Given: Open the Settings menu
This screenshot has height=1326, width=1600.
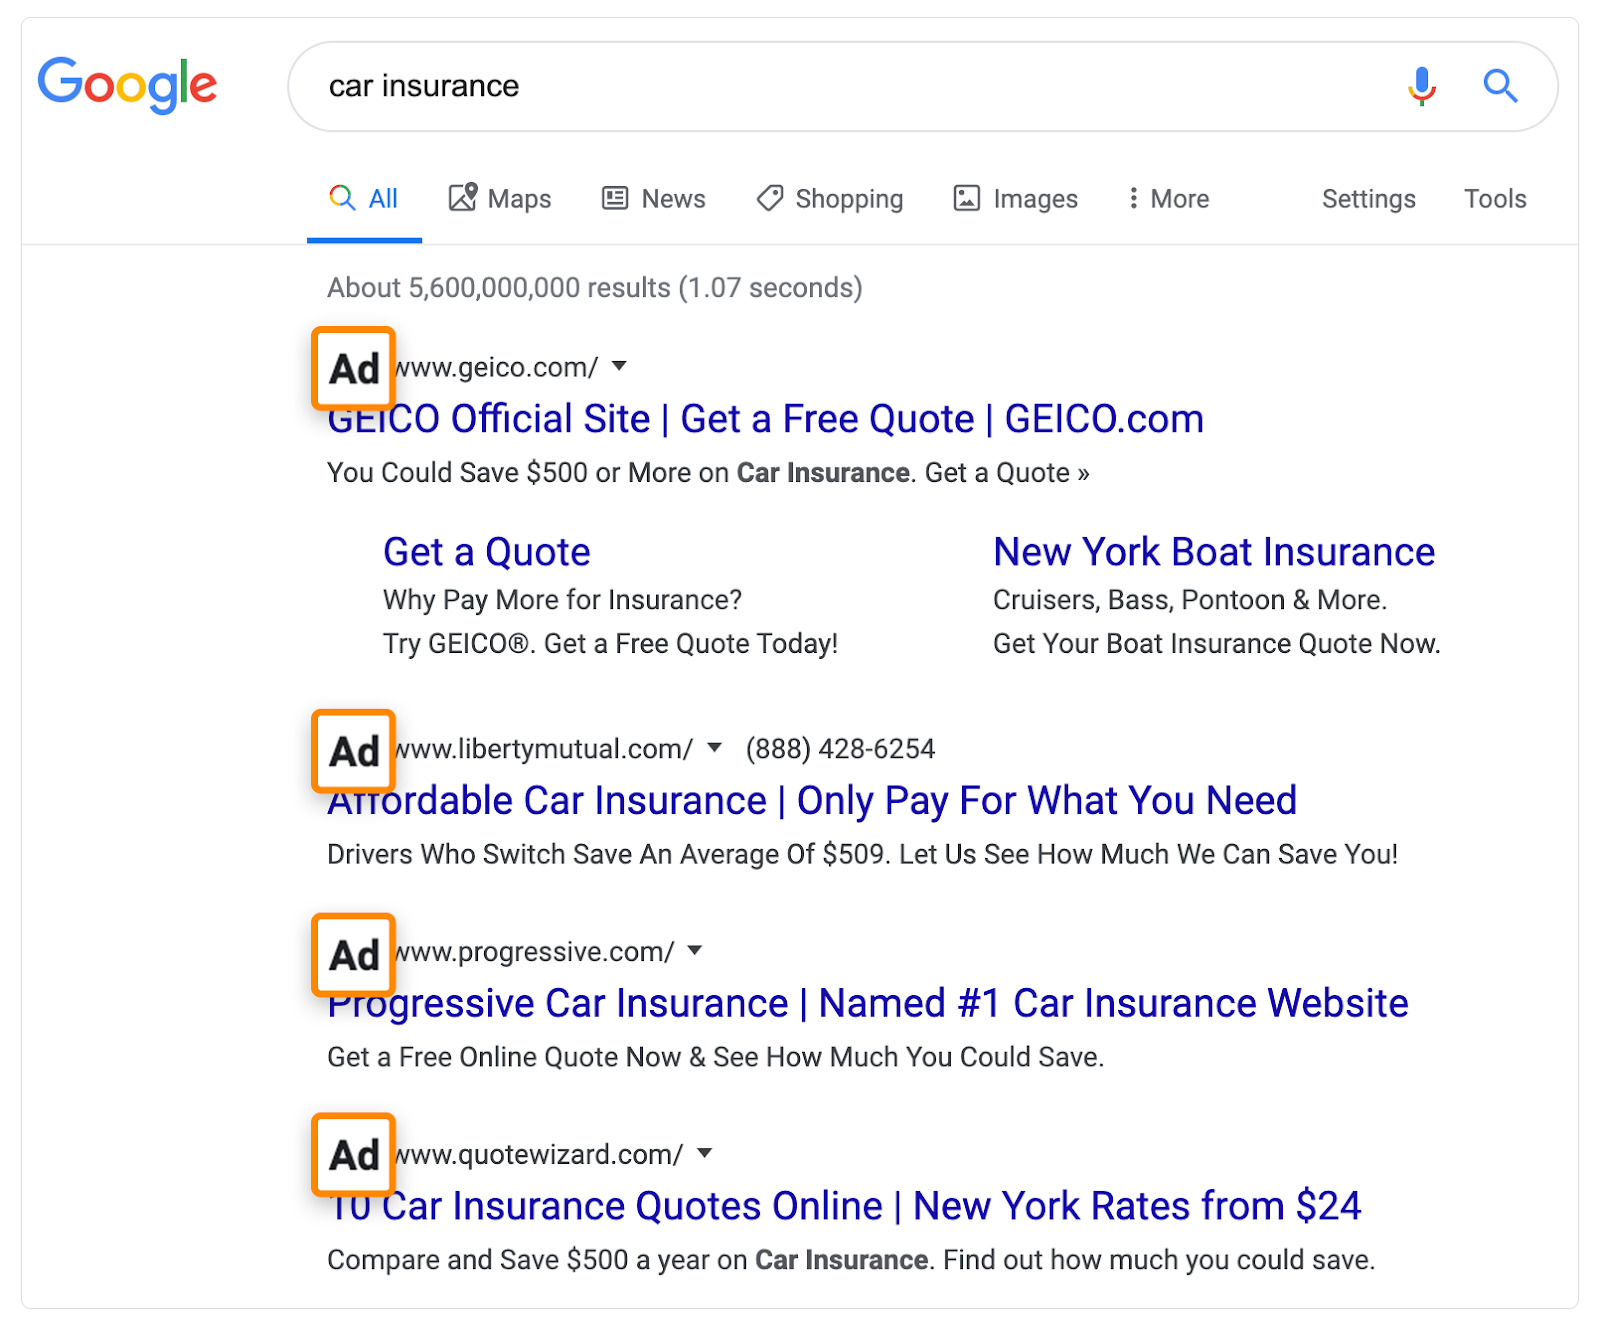Looking at the screenshot, I should (x=1368, y=198).
